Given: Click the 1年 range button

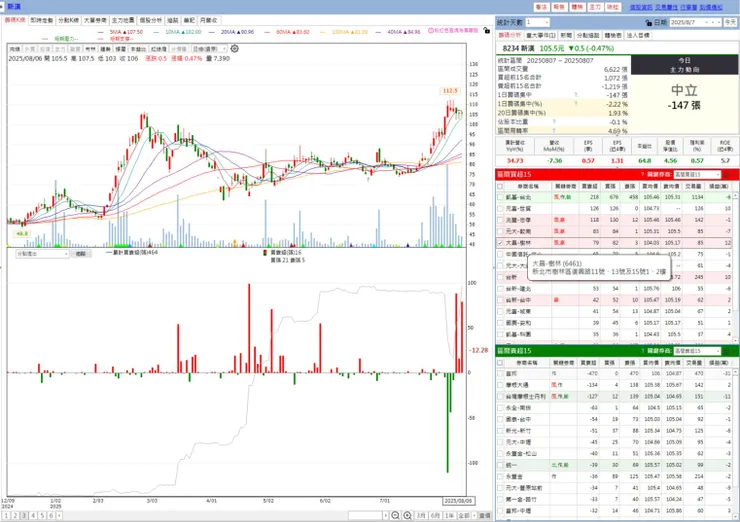Looking at the screenshot, I should tap(450, 515).
